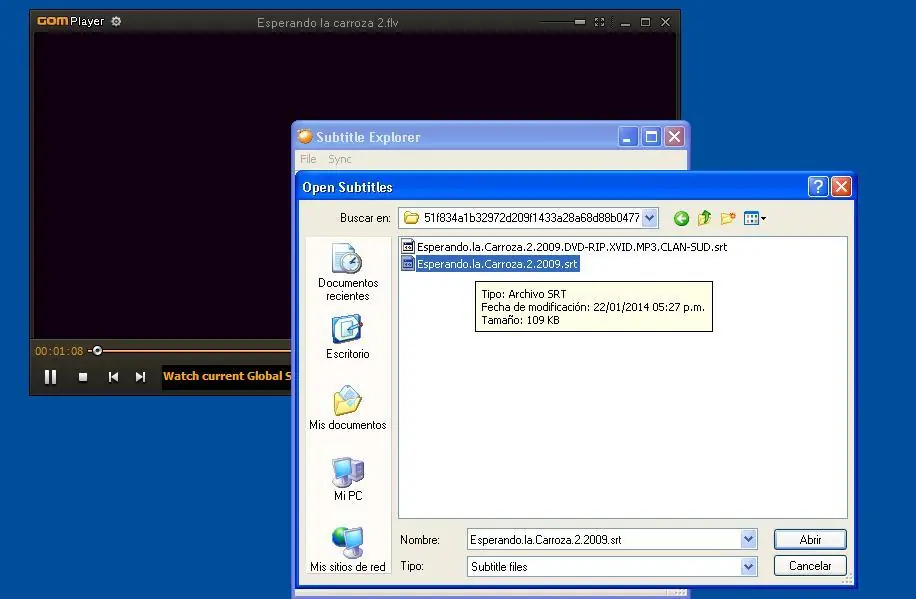Click the video seek bar handle
Viewport: 916px width, 599px height.
pos(97,351)
